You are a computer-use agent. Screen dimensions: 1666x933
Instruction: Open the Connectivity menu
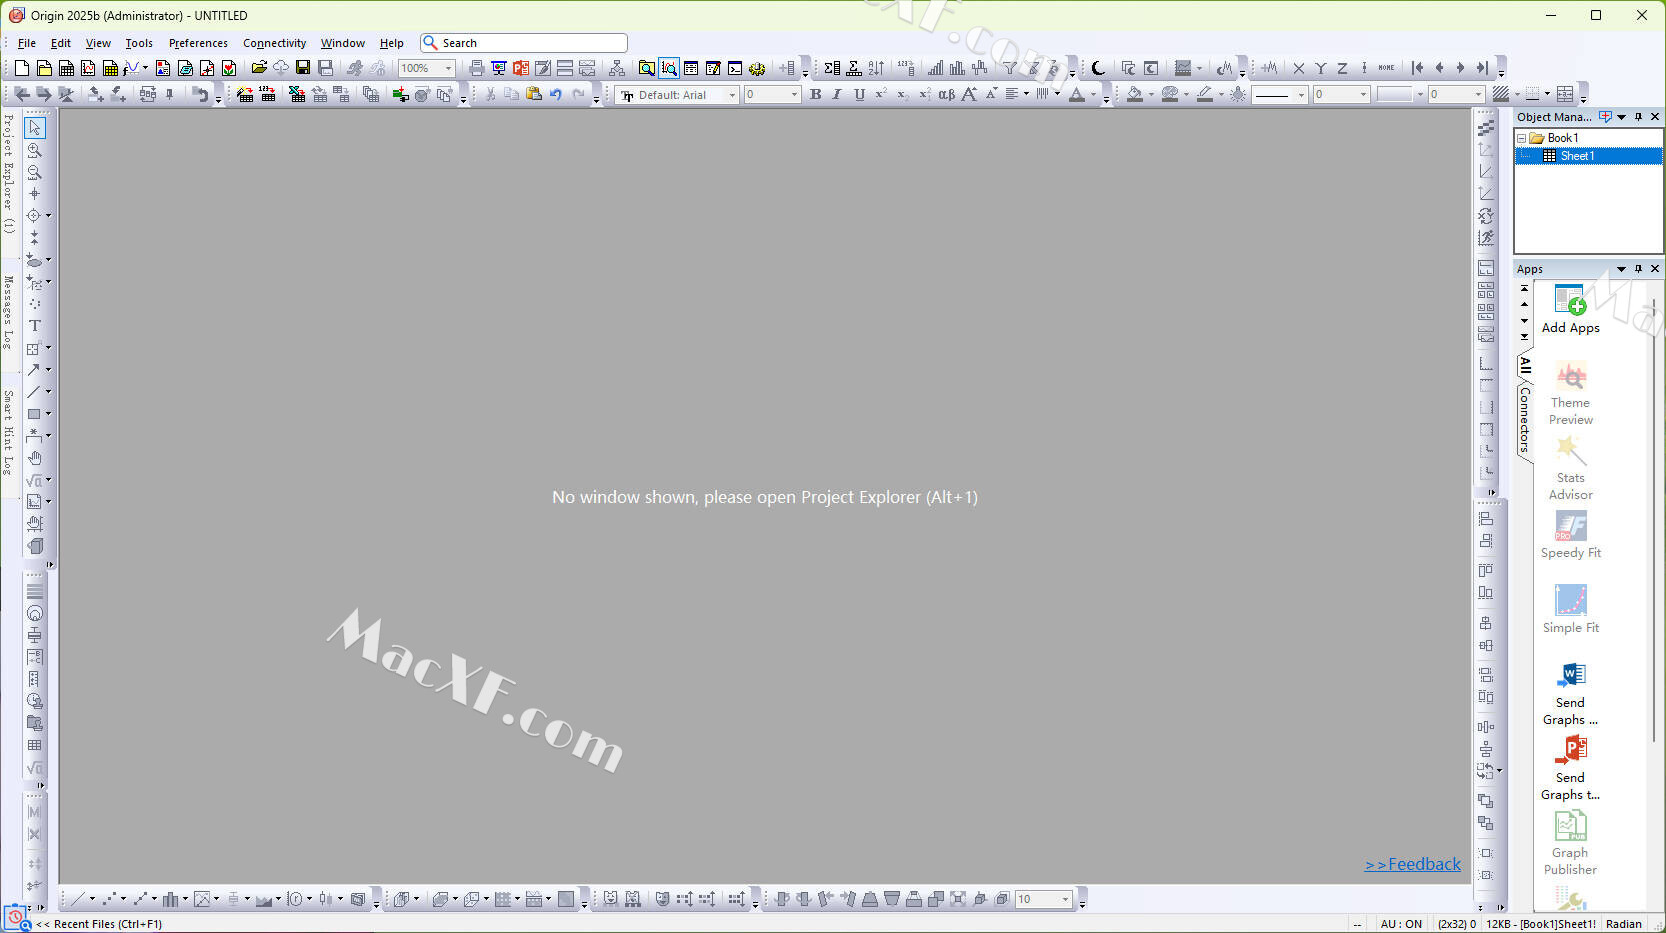[274, 43]
